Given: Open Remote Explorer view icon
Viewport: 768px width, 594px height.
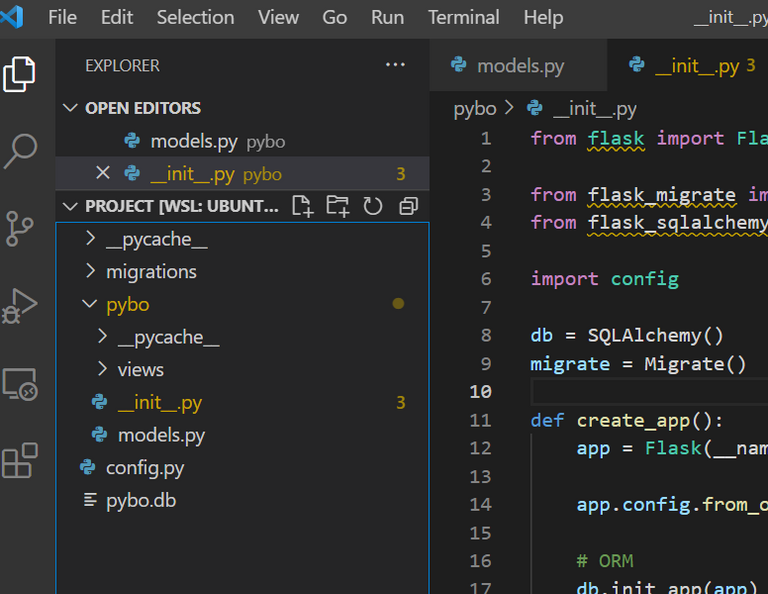Looking at the screenshot, I should pos(20,384).
